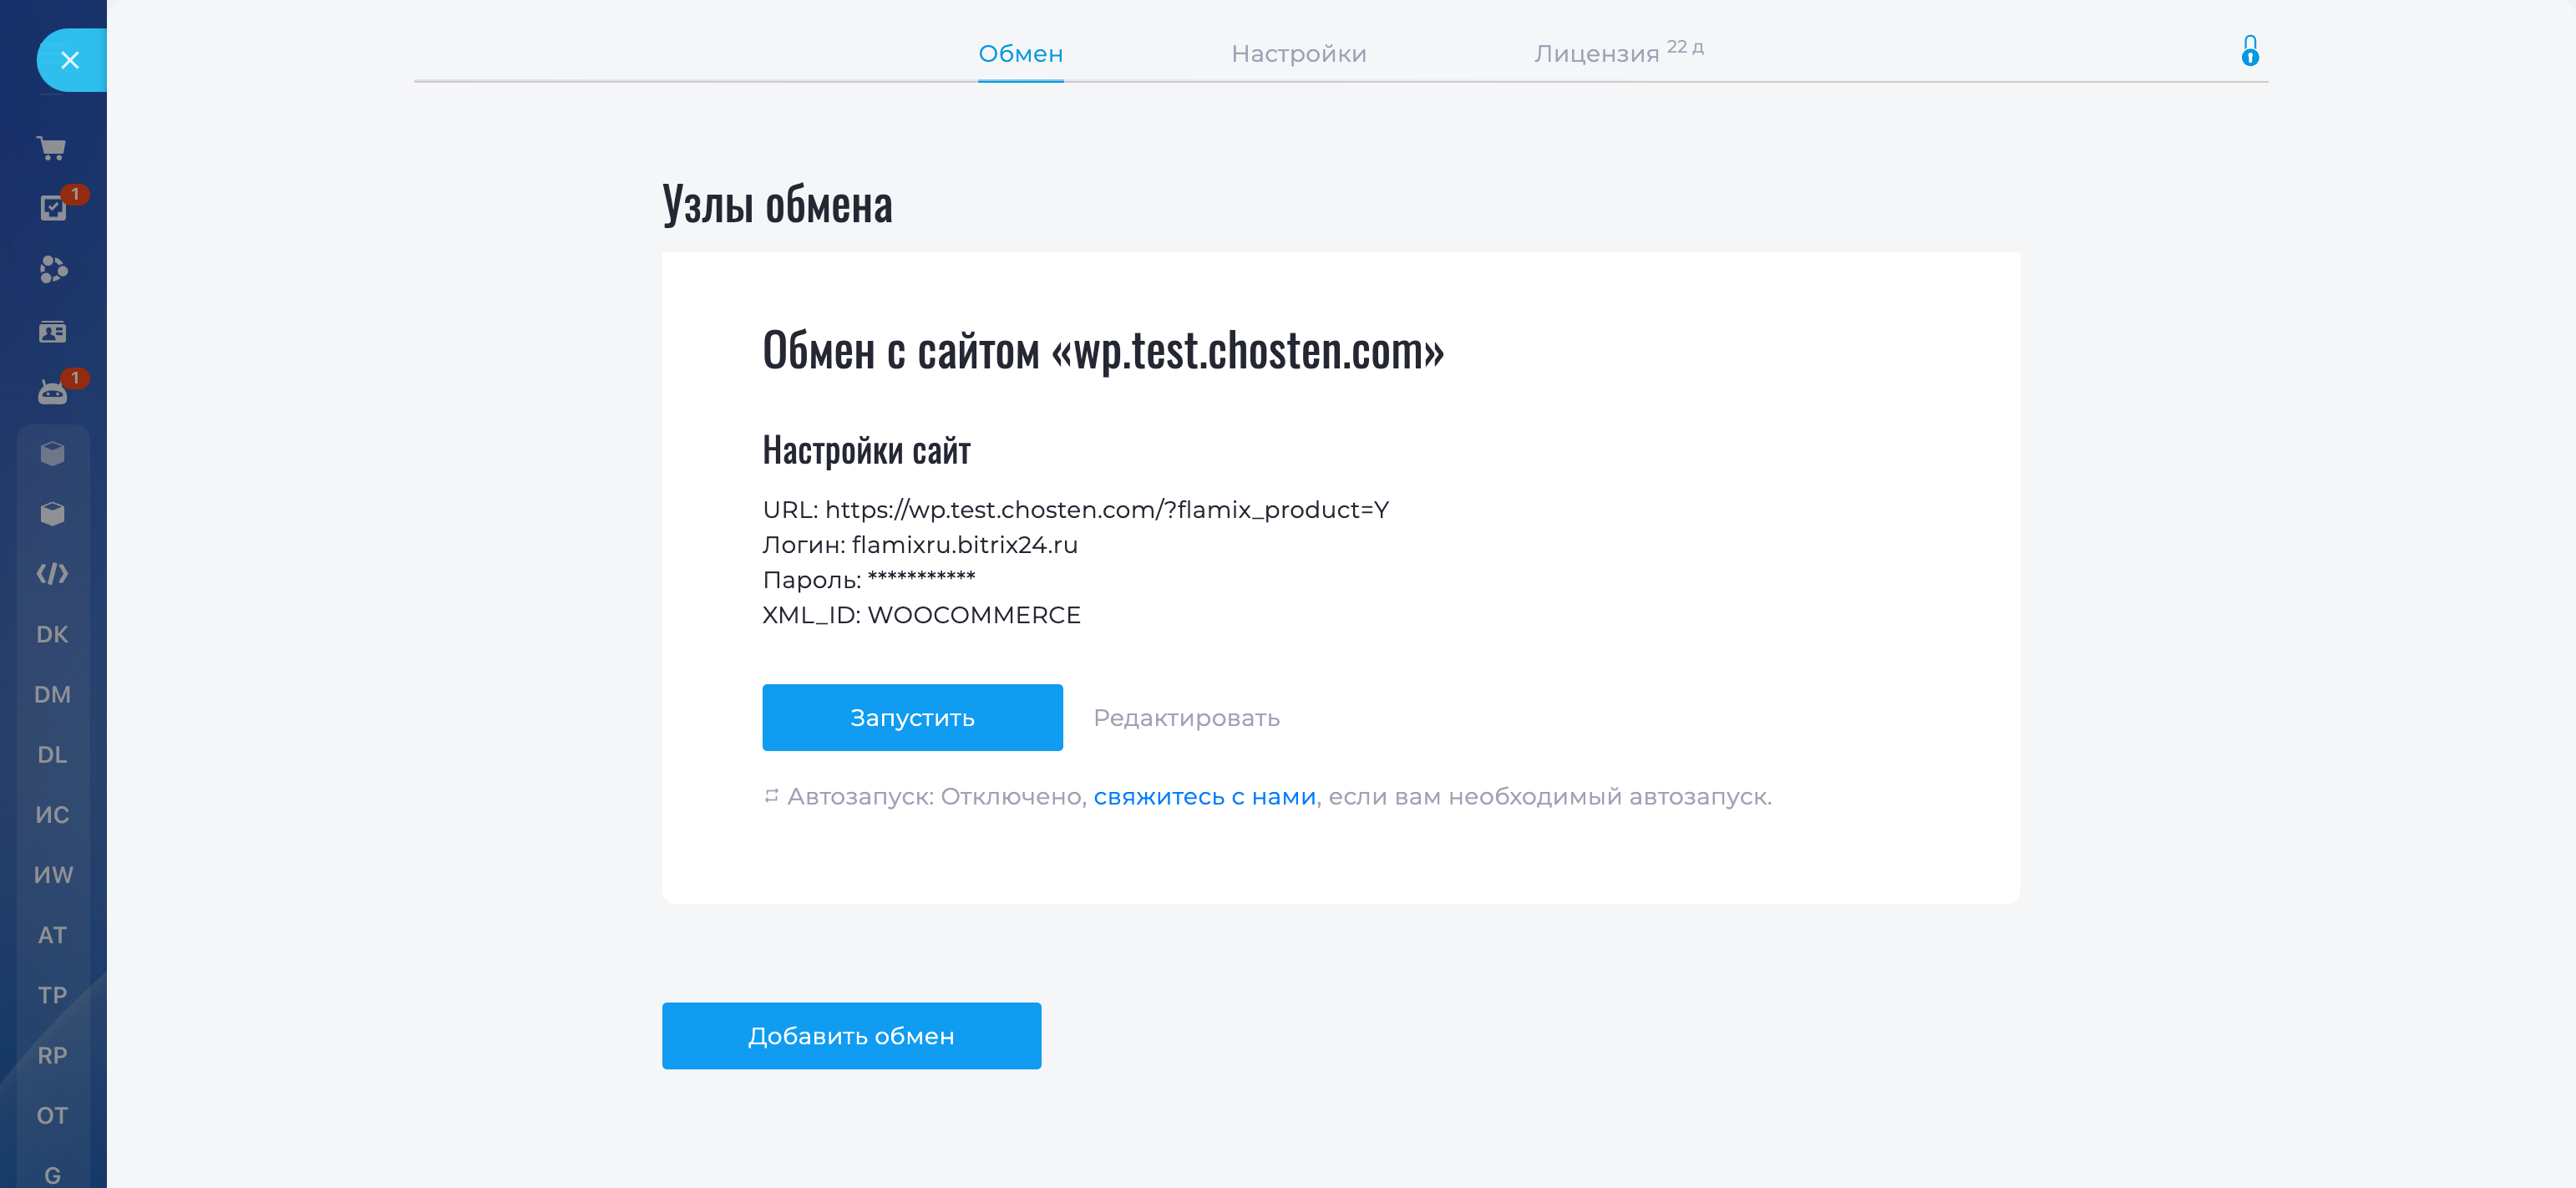Click the developer code brackets icon
The height and width of the screenshot is (1188, 2576).
click(x=52, y=573)
